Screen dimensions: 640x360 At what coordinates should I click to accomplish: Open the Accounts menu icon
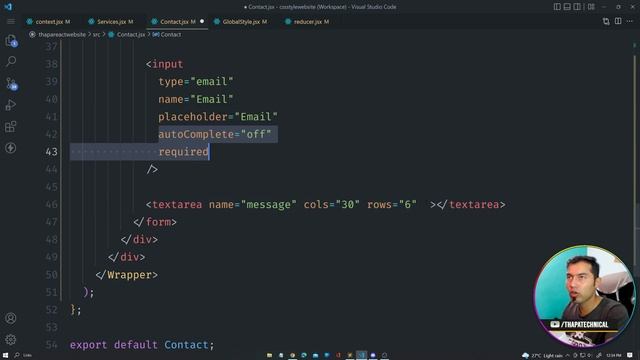(11, 318)
